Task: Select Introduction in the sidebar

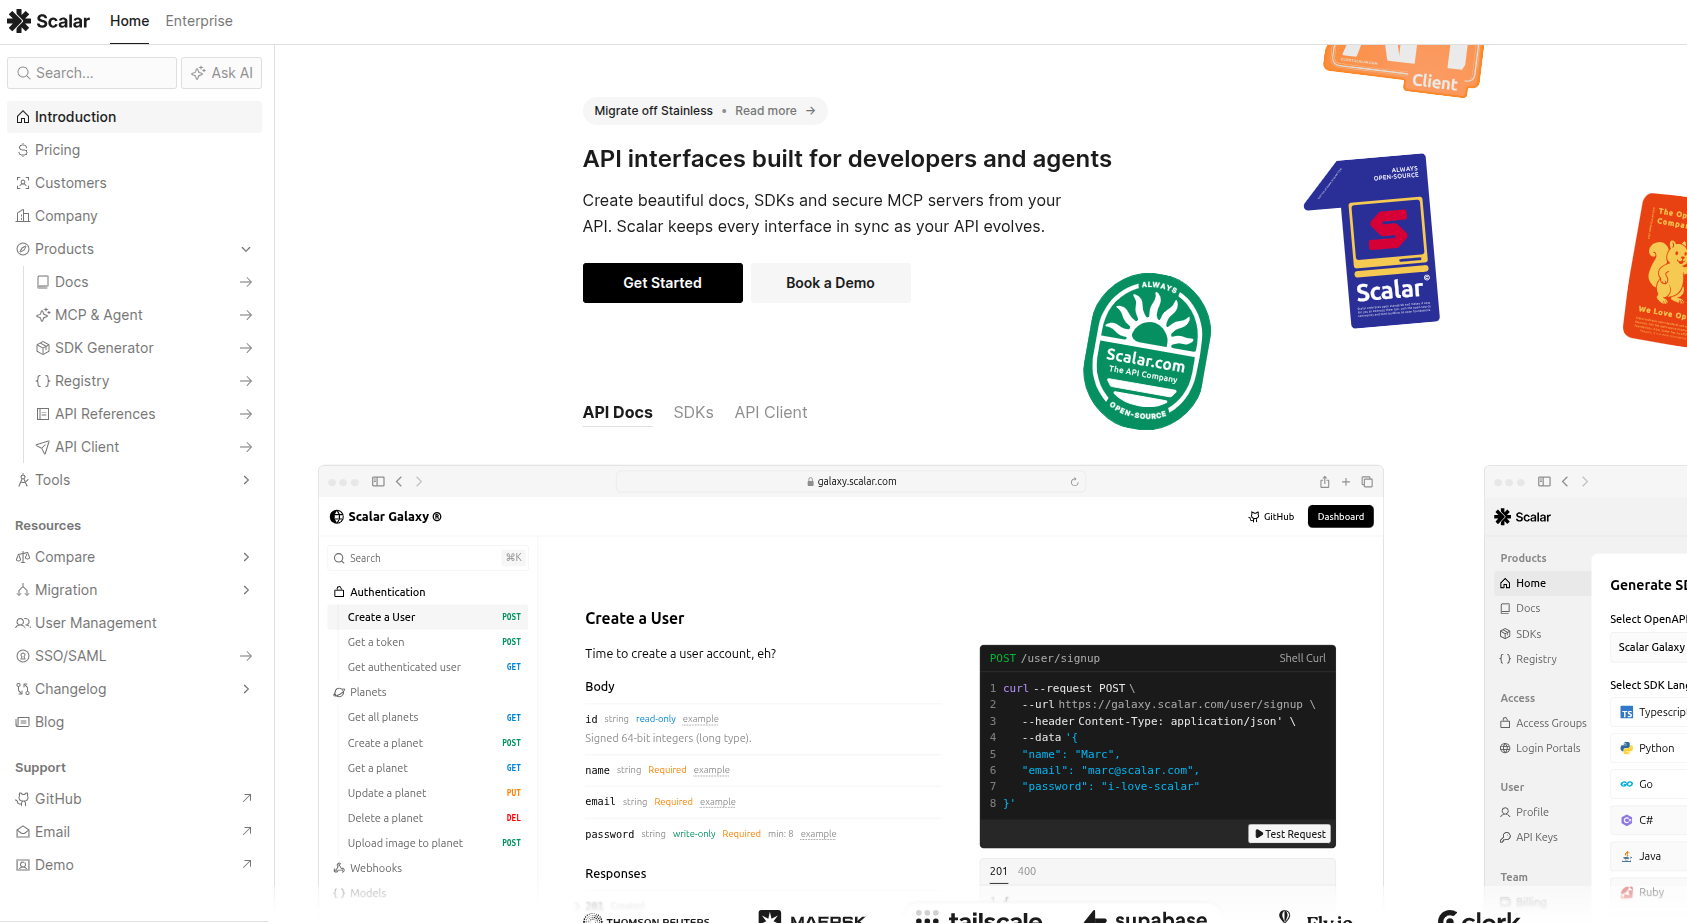Action: point(134,117)
